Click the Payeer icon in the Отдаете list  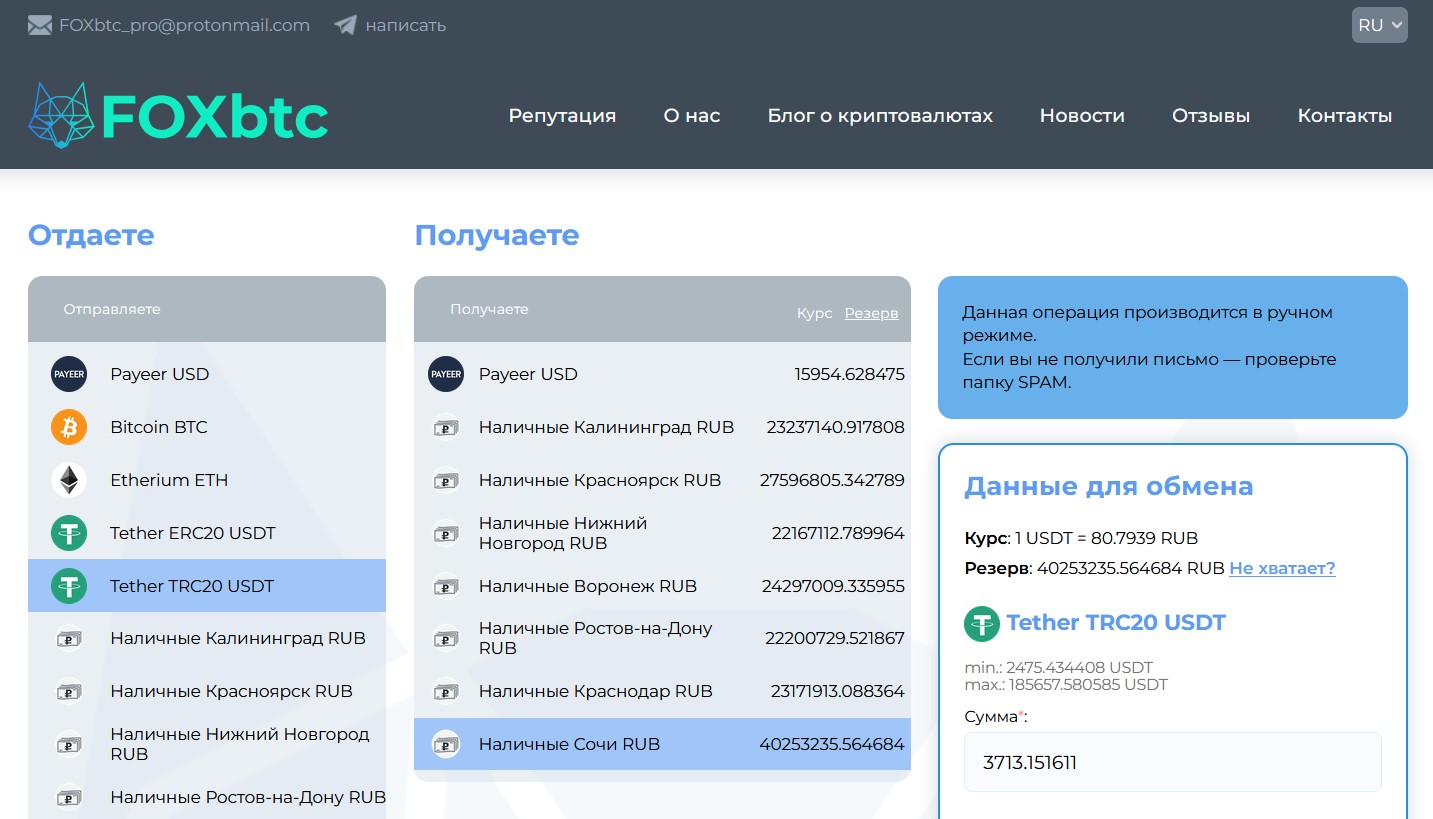pos(69,374)
